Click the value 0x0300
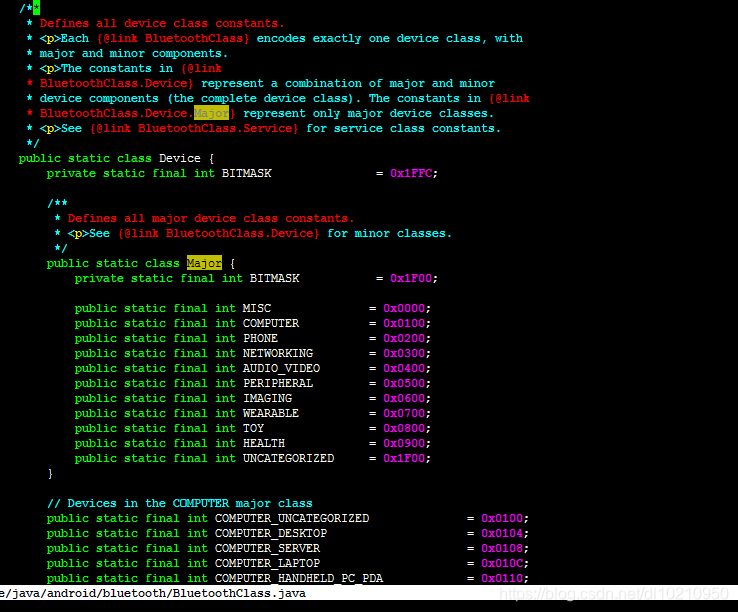Image resolution: width=738 pixels, height=612 pixels. click(x=404, y=353)
